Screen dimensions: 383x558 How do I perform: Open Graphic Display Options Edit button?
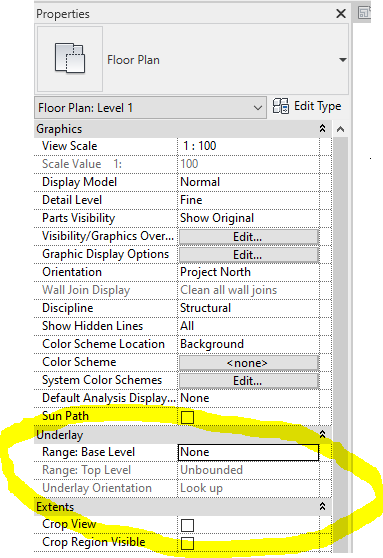pos(248,255)
